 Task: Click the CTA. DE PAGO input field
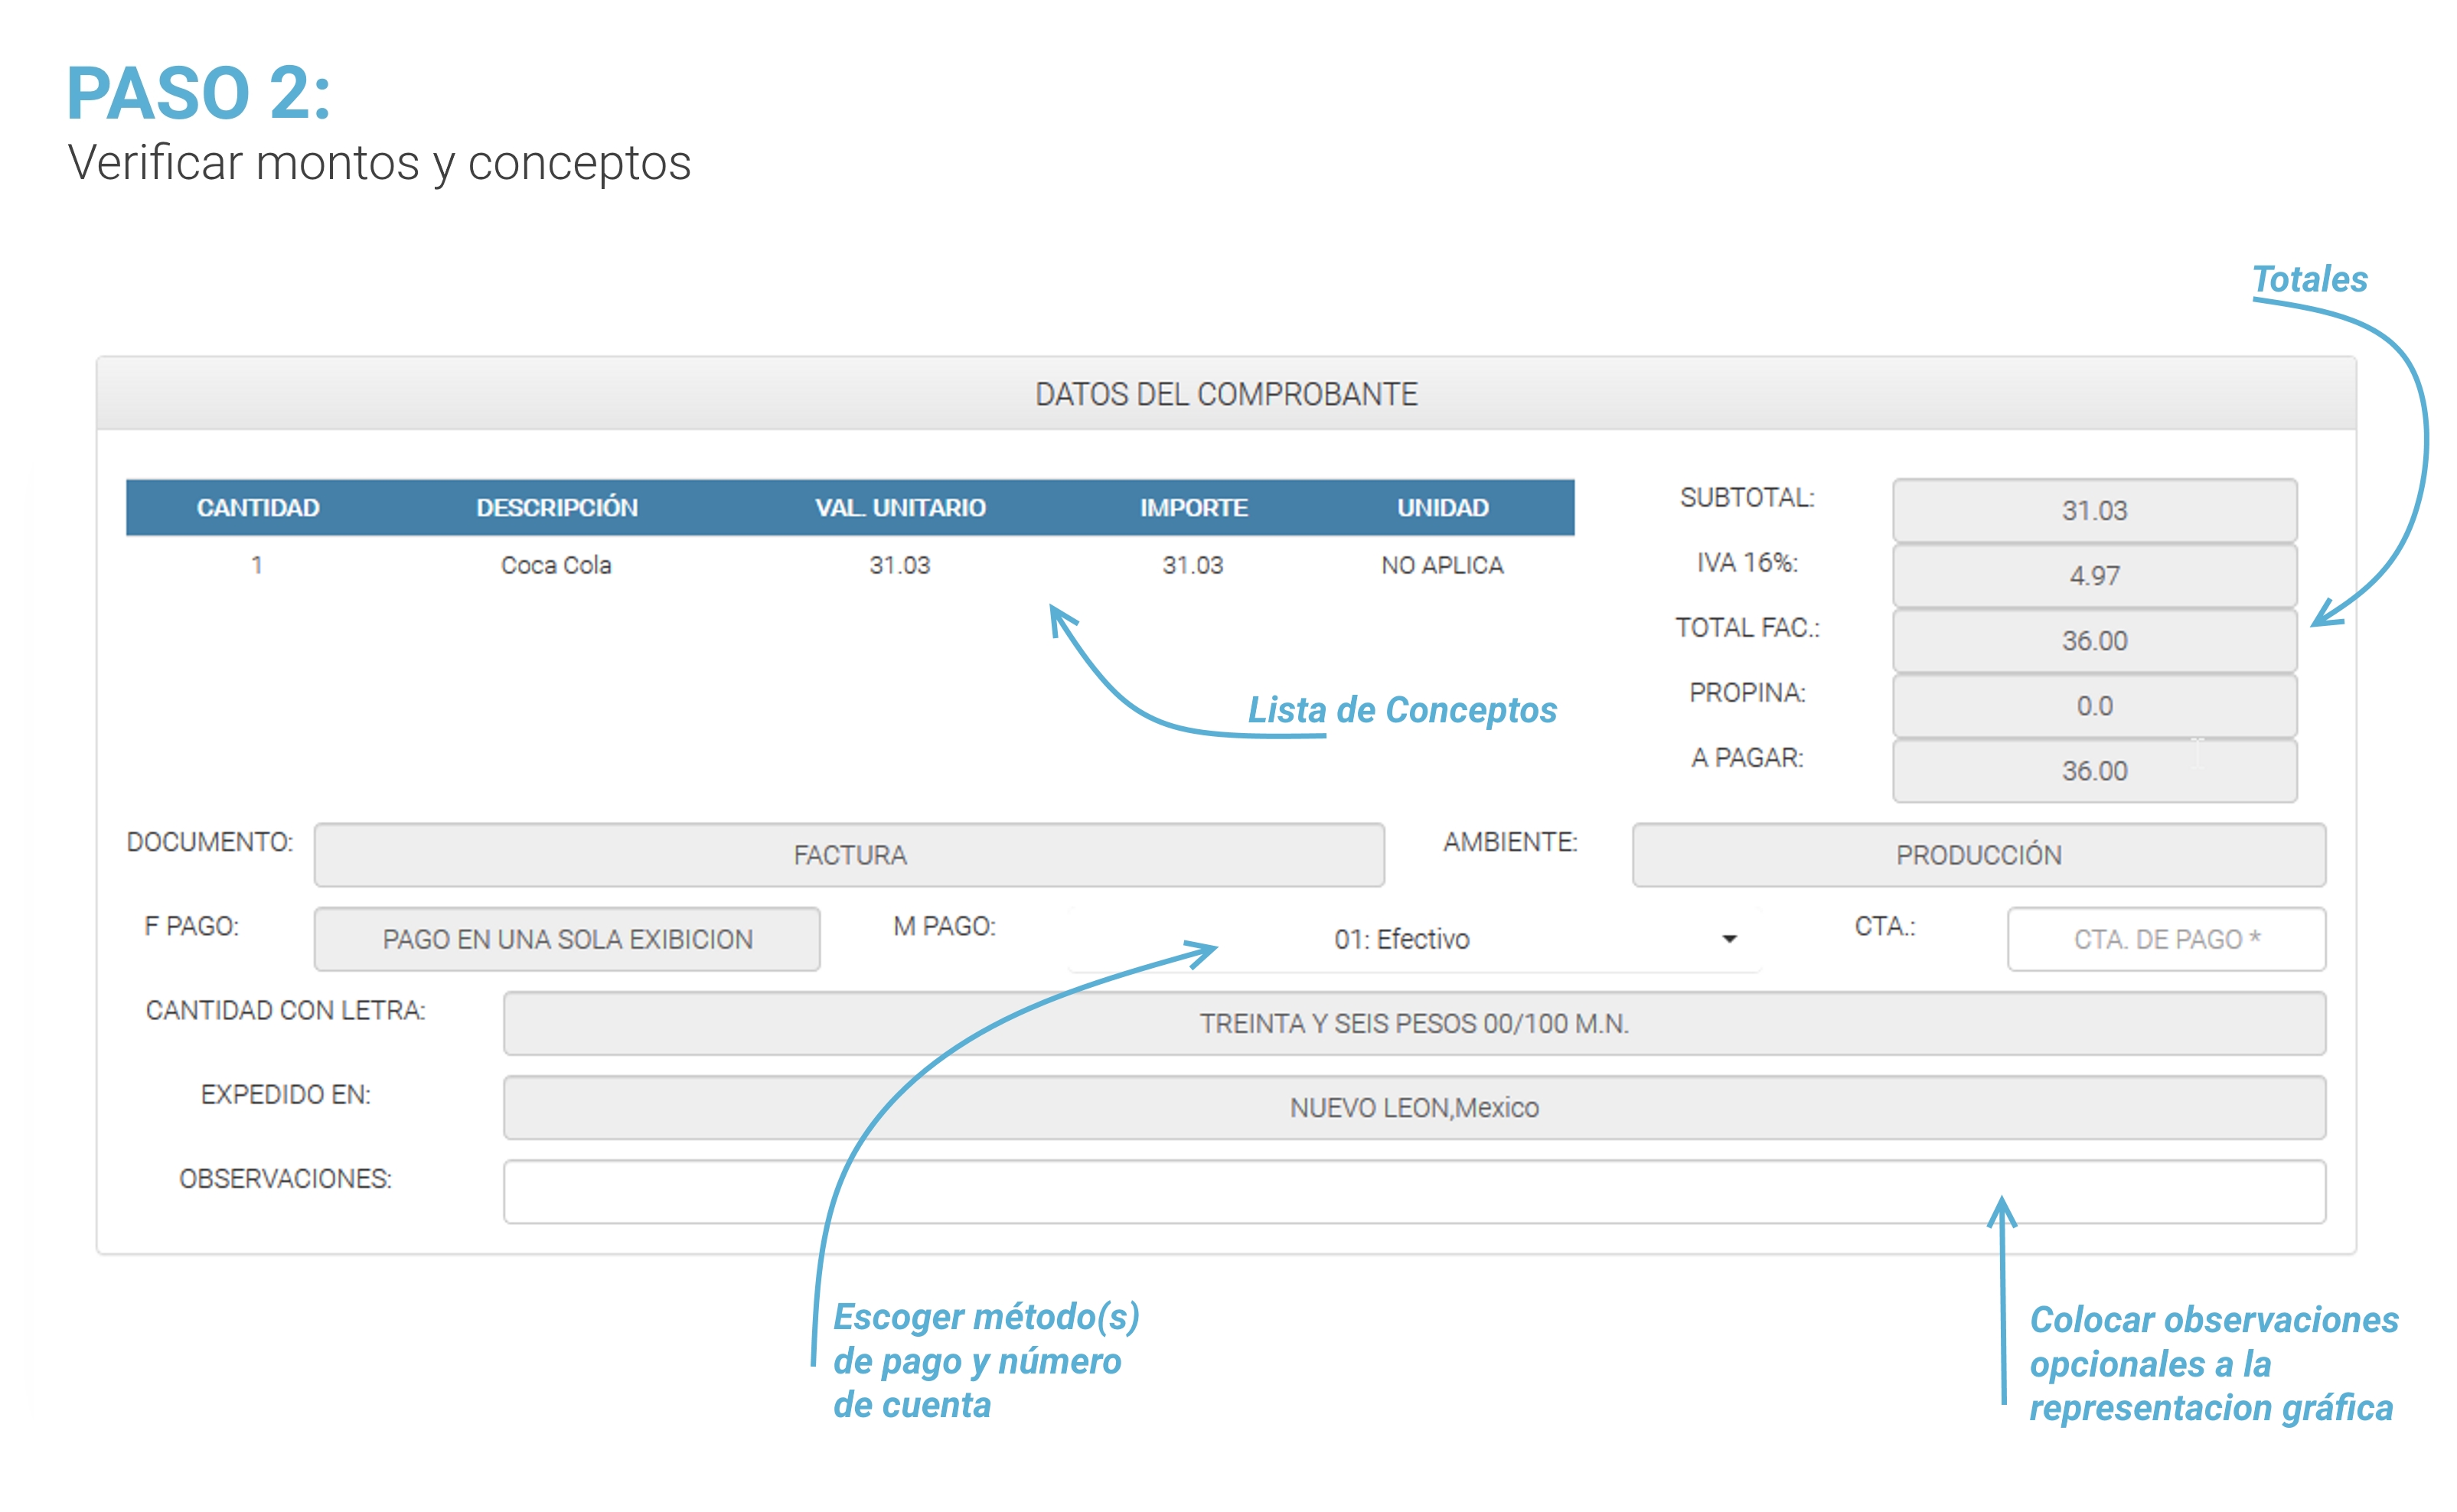click(2165, 939)
